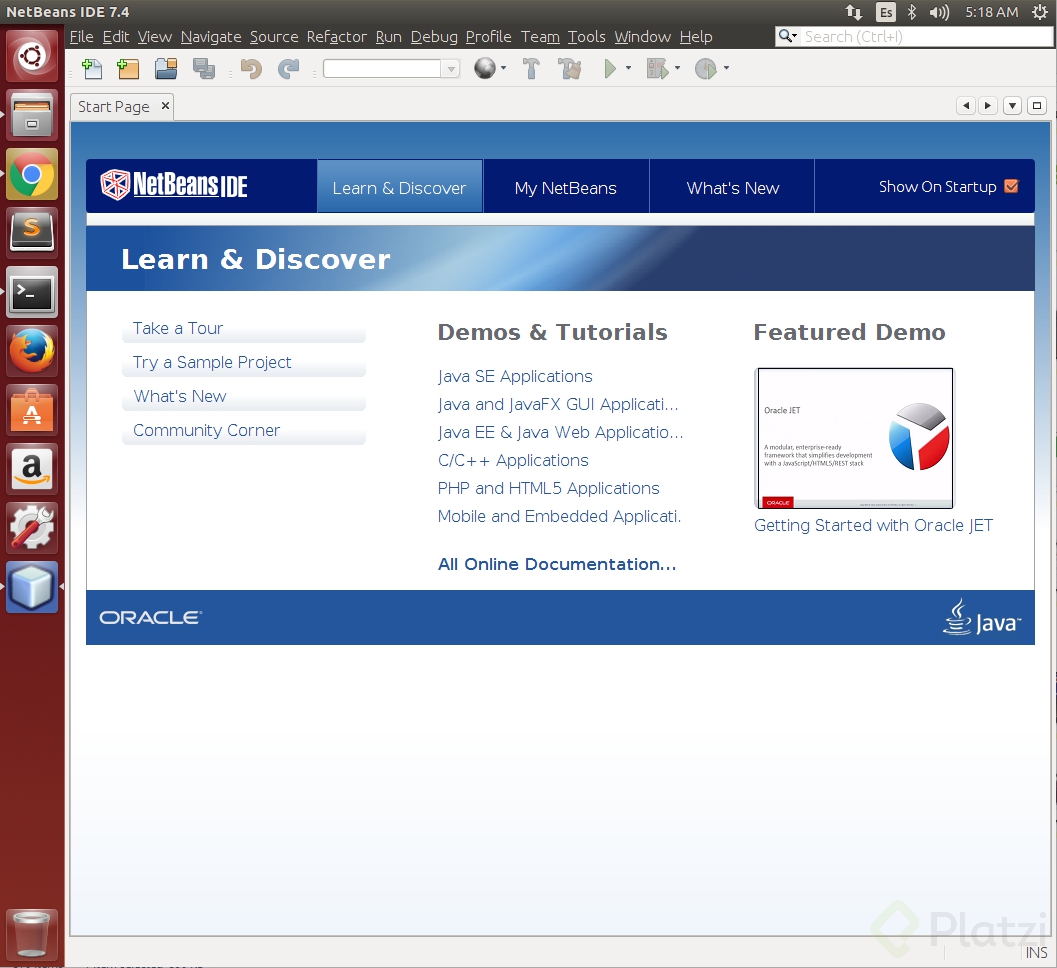Click the Open Project toolbar icon
1057x968 pixels.
[166, 69]
